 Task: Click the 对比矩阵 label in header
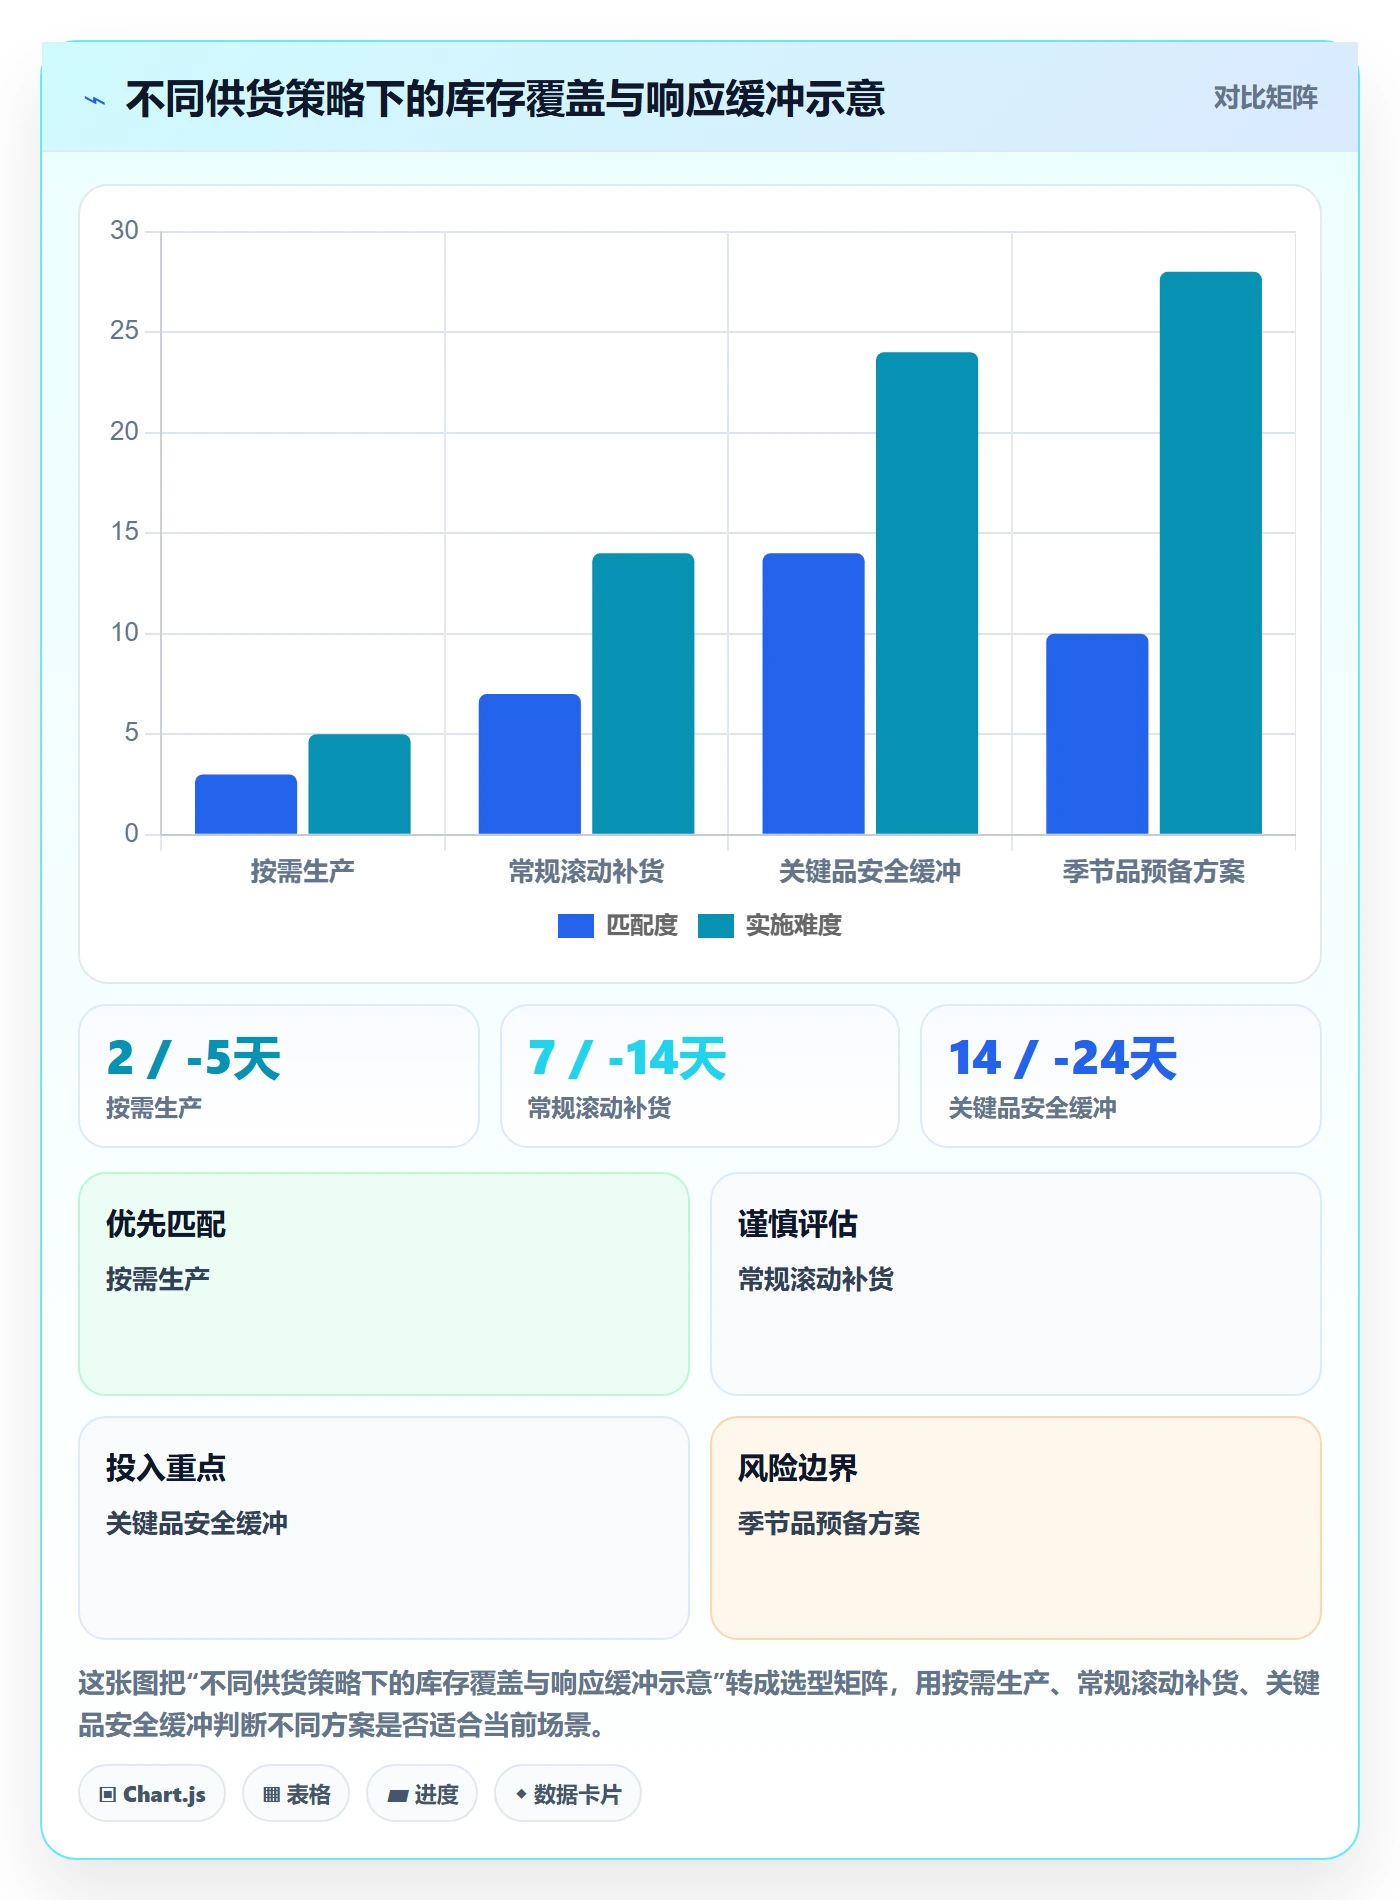pyautogui.click(x=1265, y=98)
